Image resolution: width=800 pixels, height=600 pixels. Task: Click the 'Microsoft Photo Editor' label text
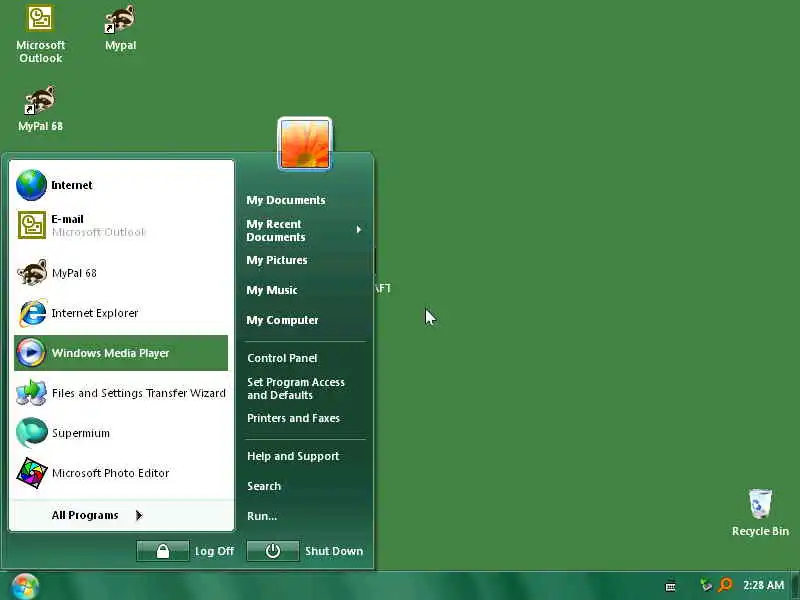110,473
